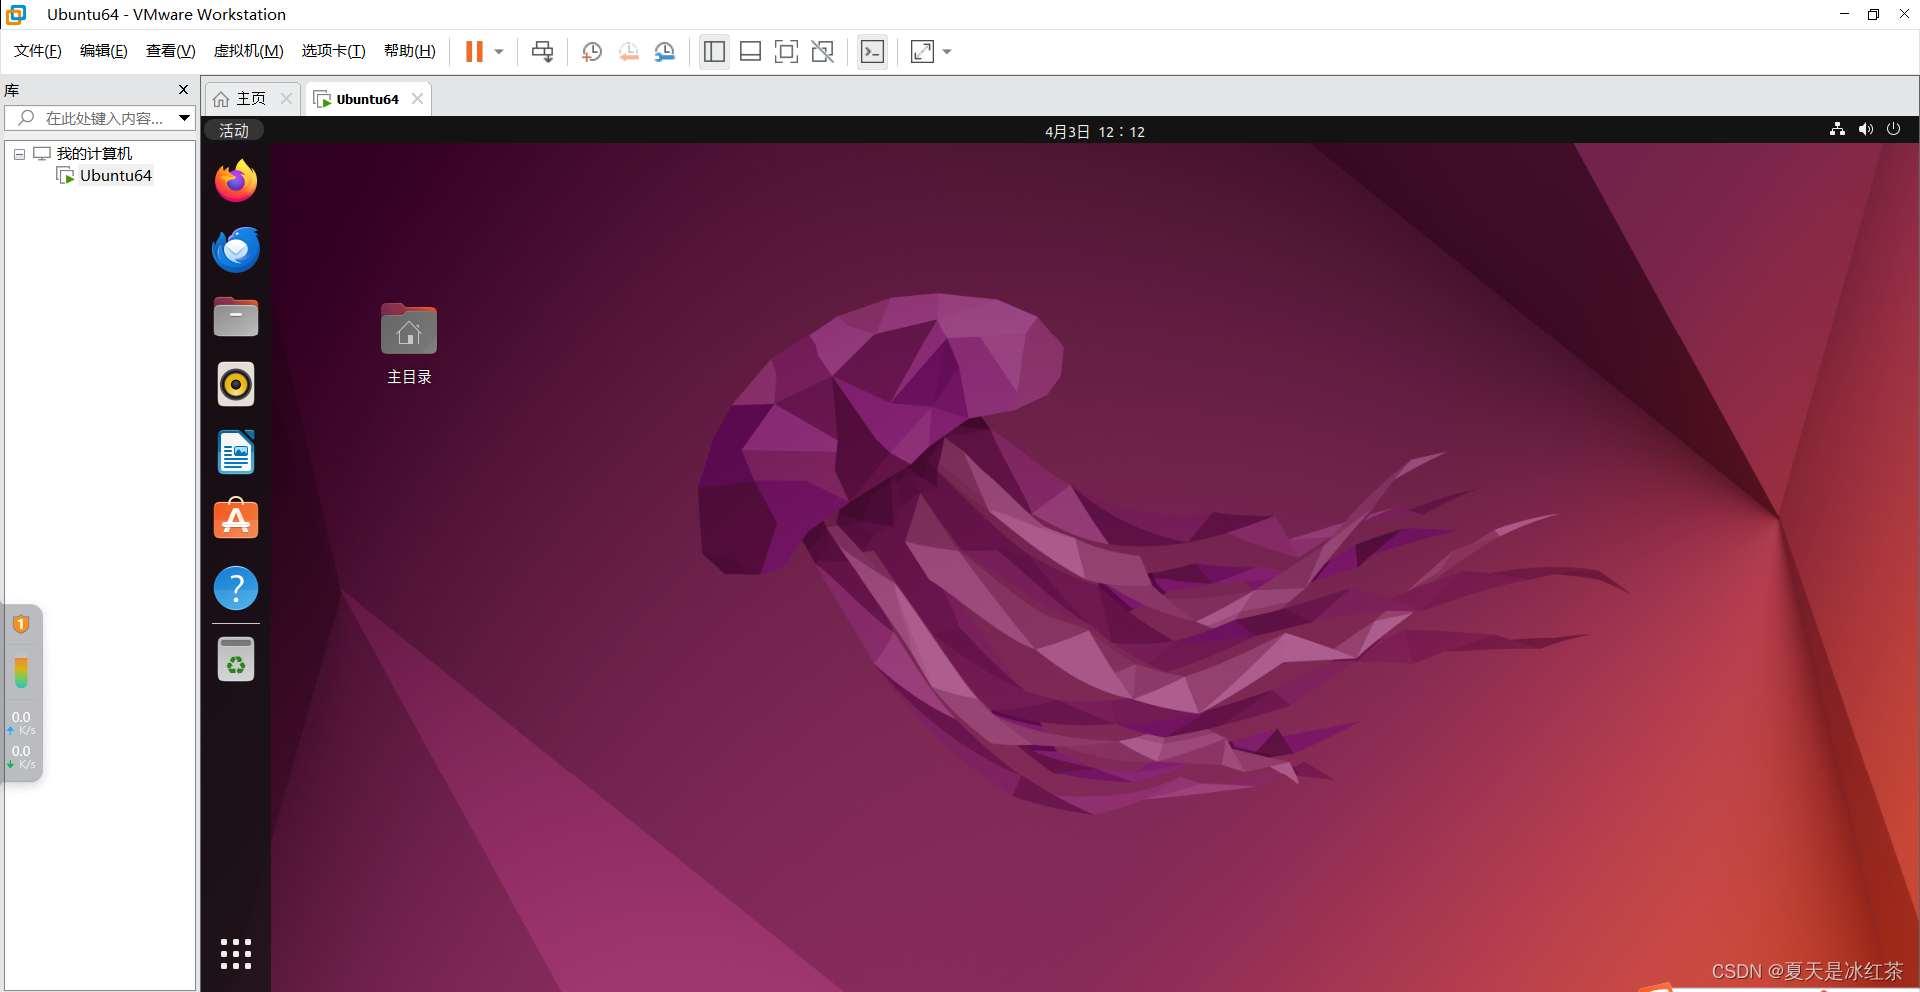The width and height of the screenshot is (1920, 992).
Task: Open the Trash icon in the dock
Action: point(236,659)
